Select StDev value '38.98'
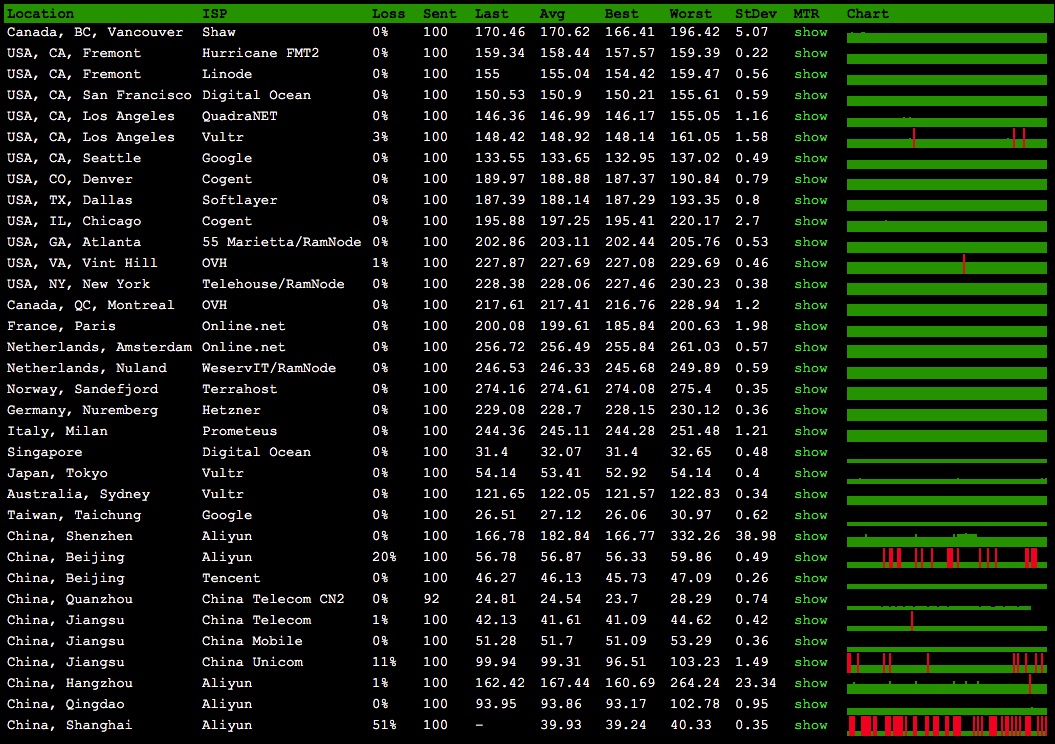Image resolution: width=1055 pixels, height=744 pixels. (x=756, y=536)
